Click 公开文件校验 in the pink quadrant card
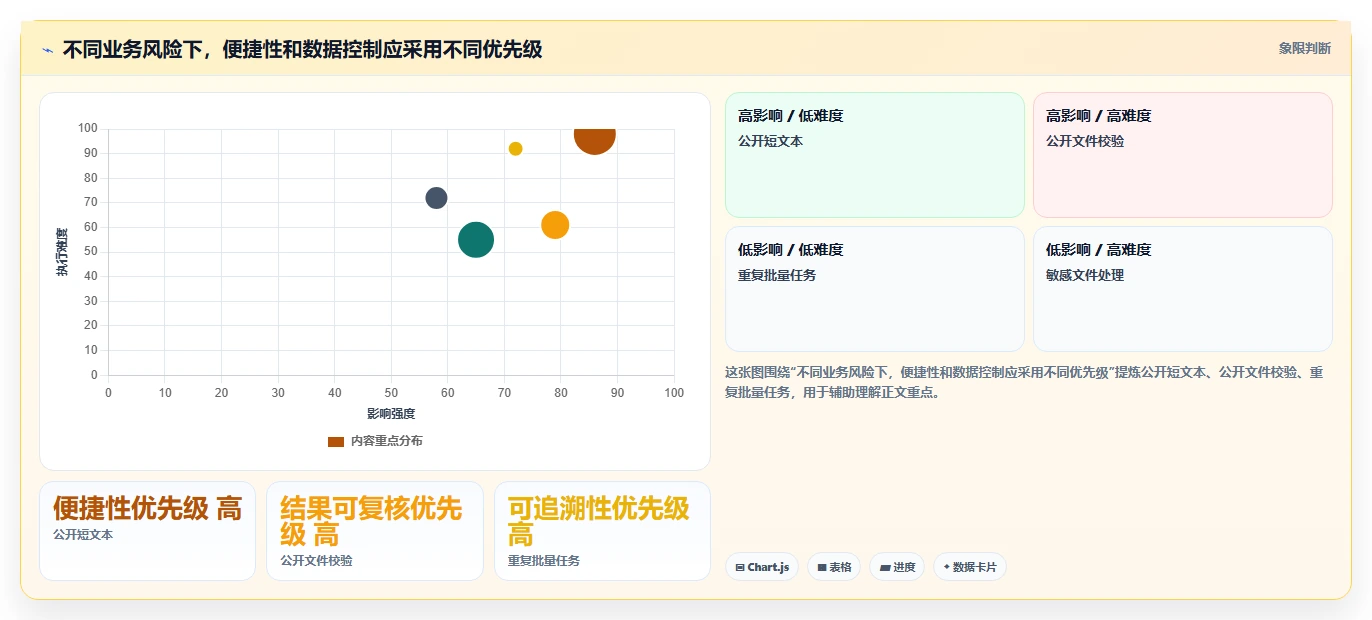This screenshot has height=620, width=1372. pyautogui.click(x=1085, y=141)
